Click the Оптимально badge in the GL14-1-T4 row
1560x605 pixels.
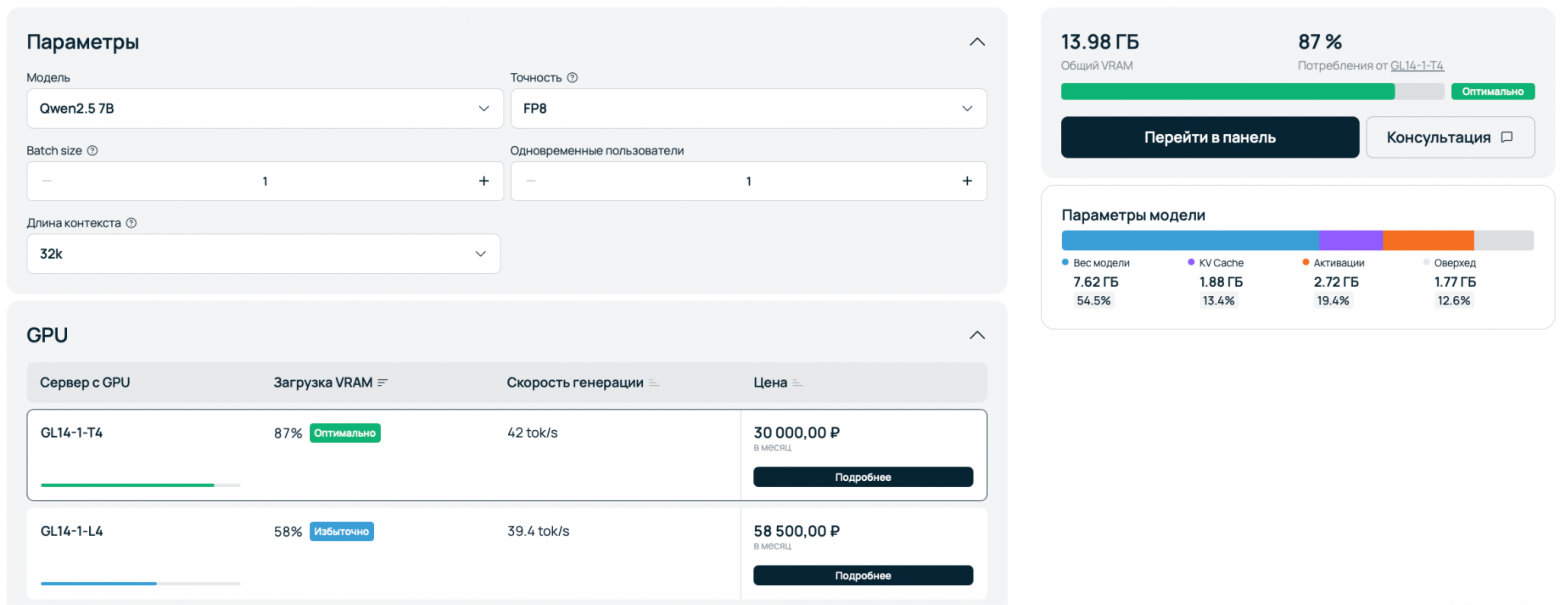345,433
